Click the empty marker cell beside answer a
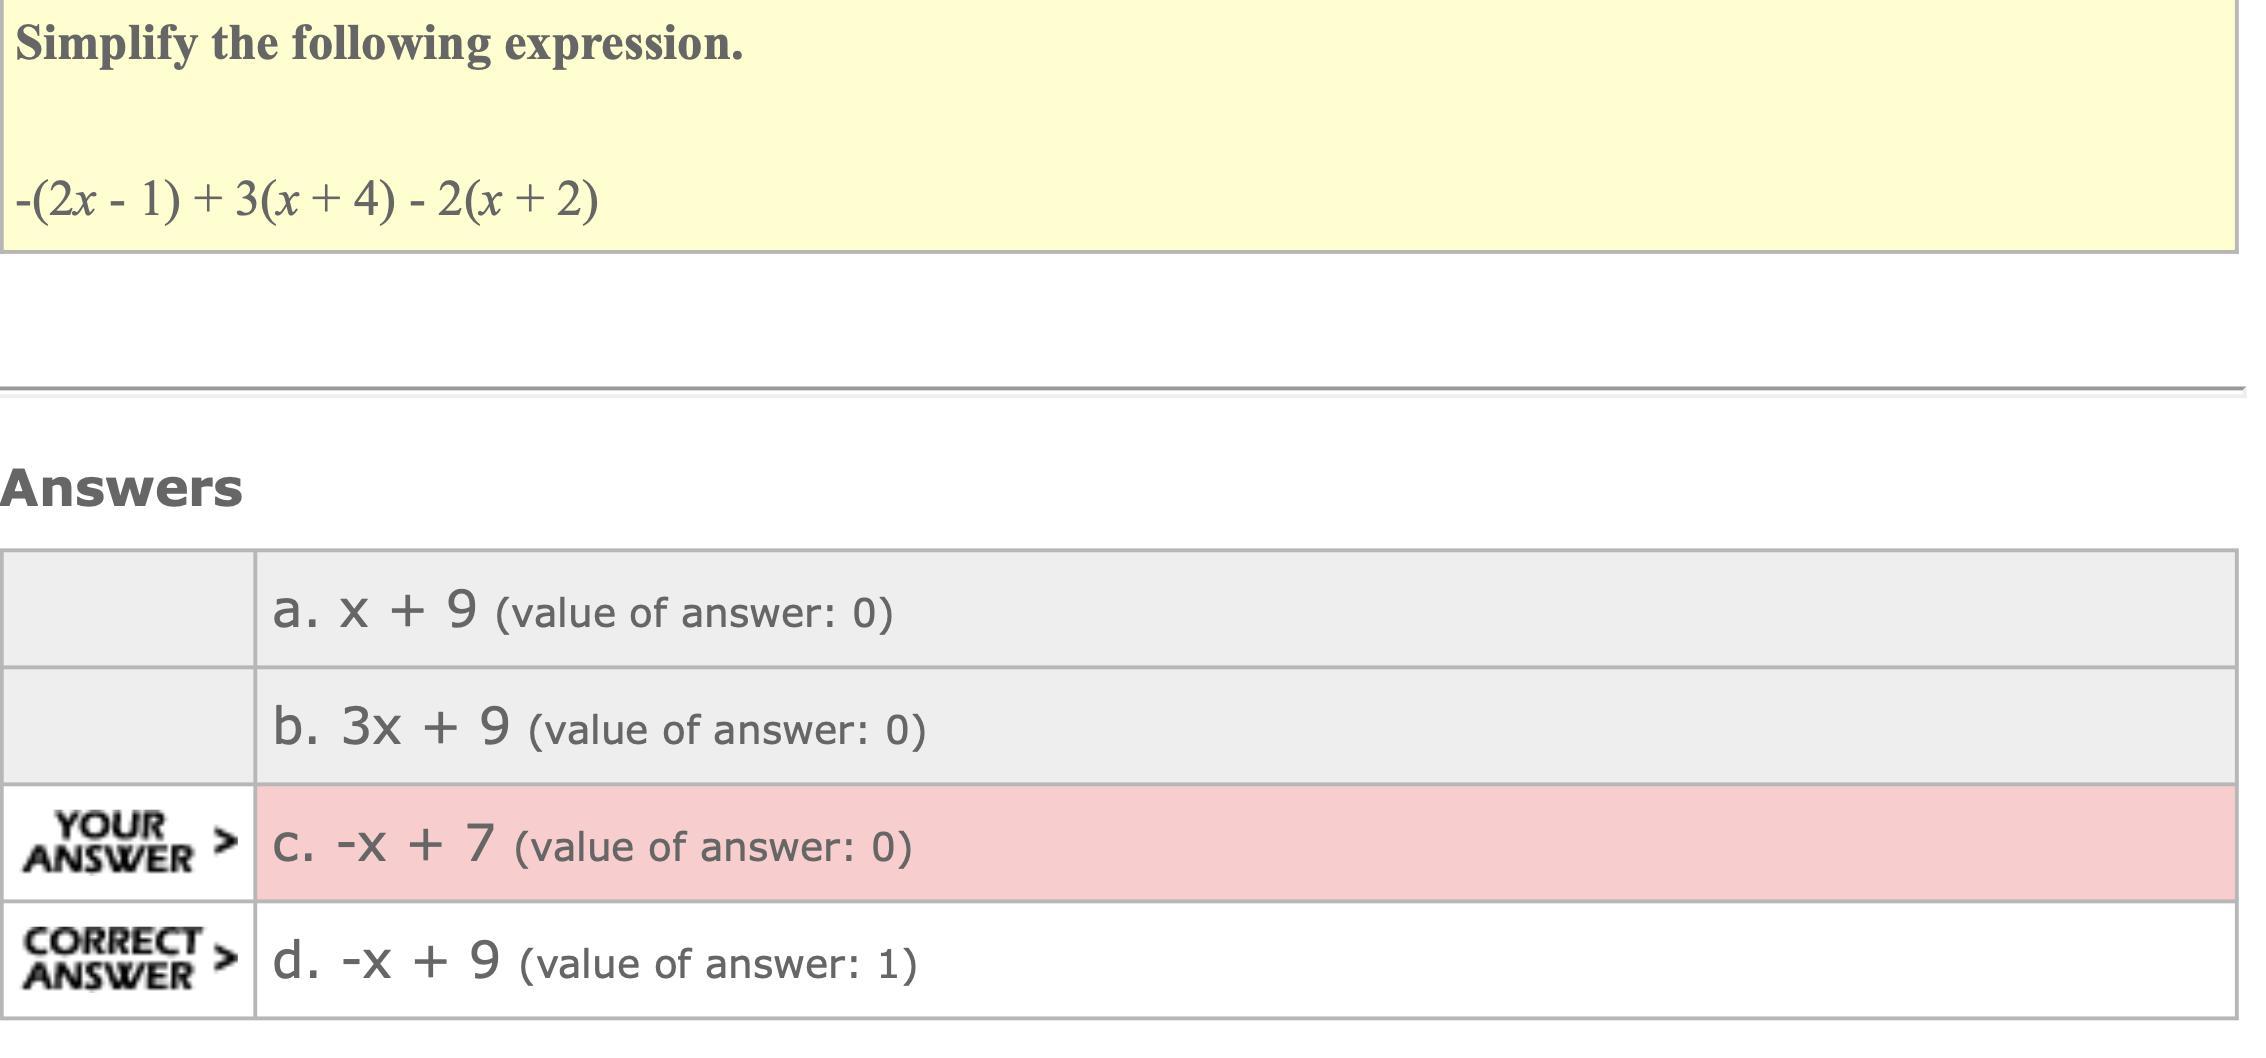This screenshot has width=2266, height=1058. (128, 609)
